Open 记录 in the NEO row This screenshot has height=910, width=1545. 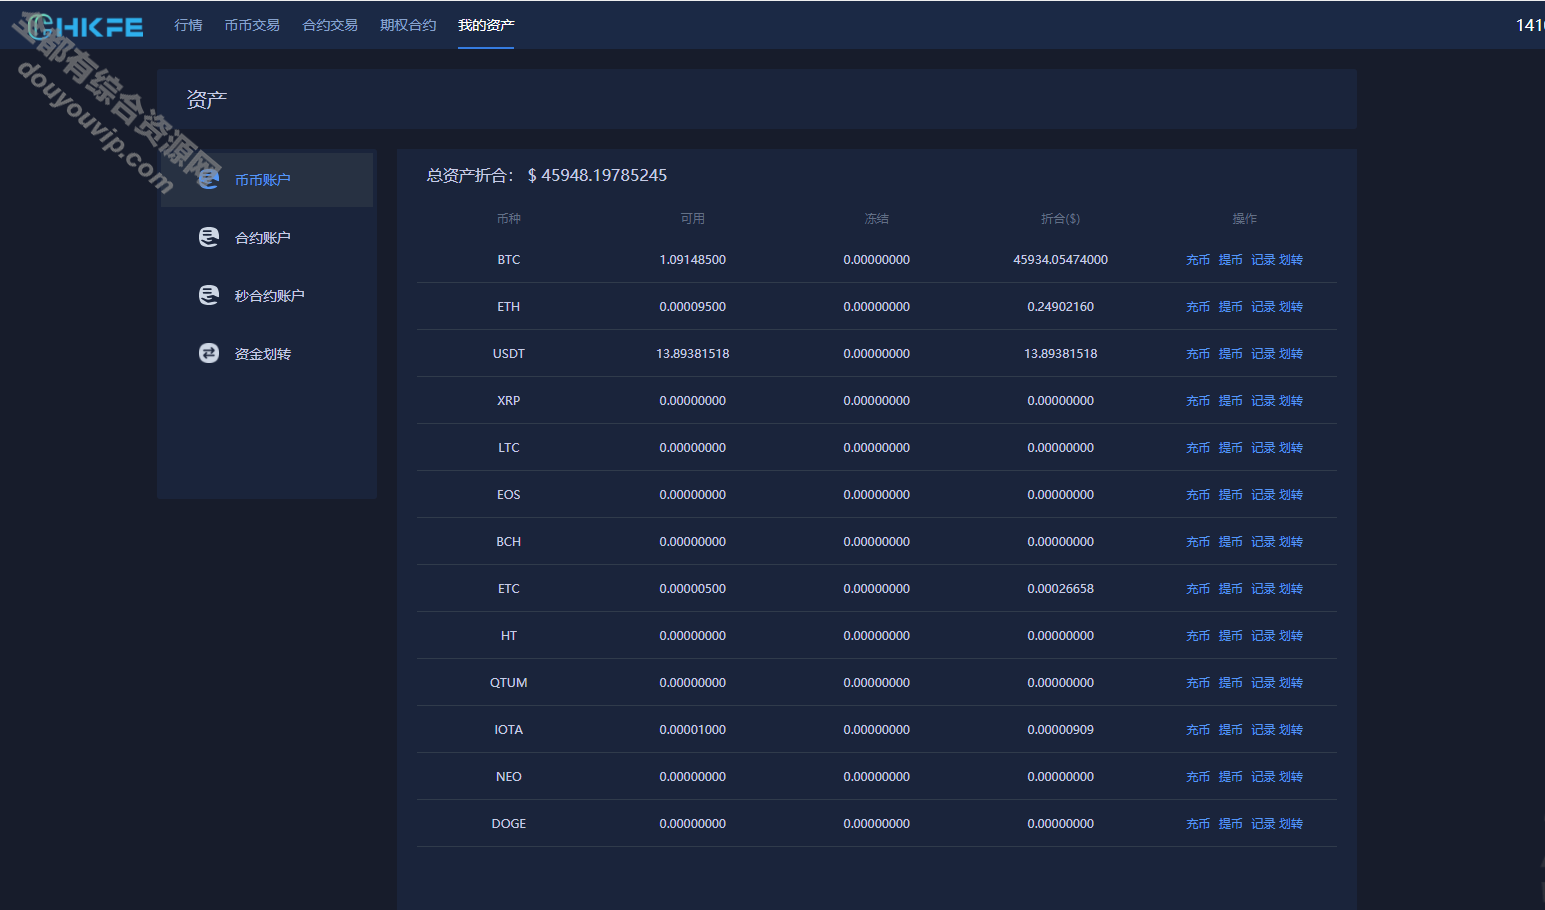coord(1263,777)
